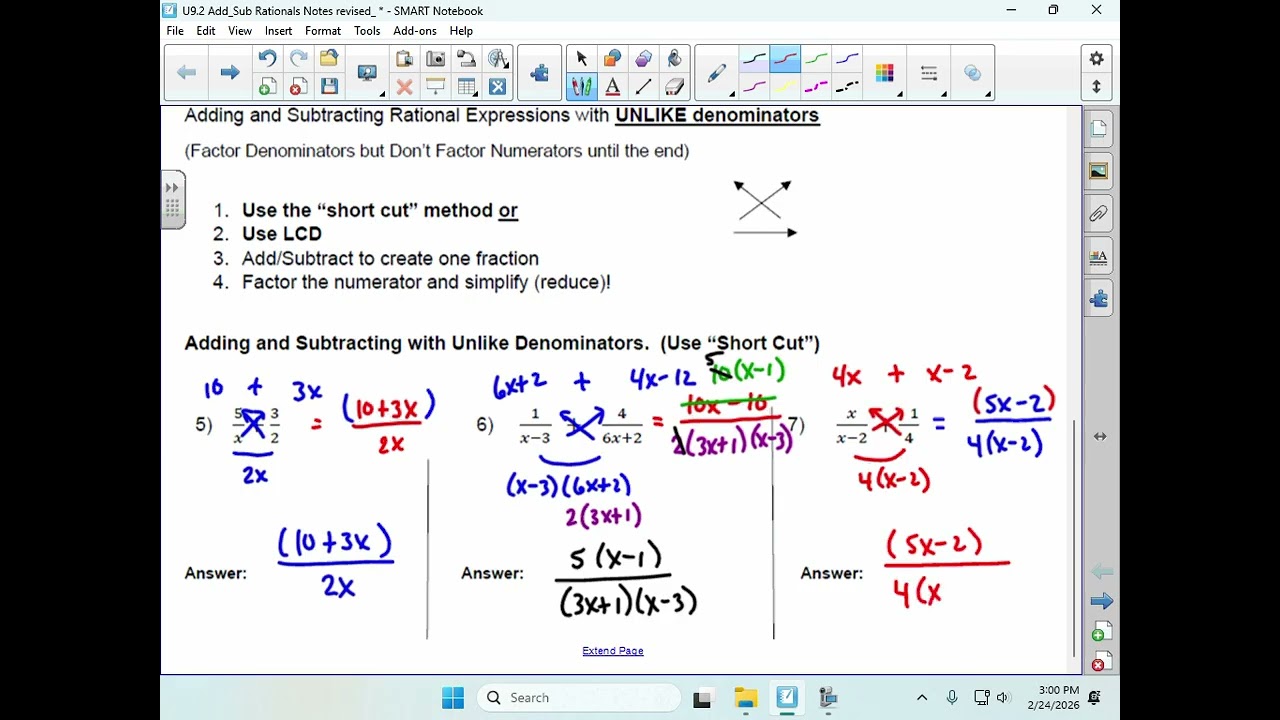Customize toolbar with gear icon
Screen dimensions: 1280x720
point(1096,59)
